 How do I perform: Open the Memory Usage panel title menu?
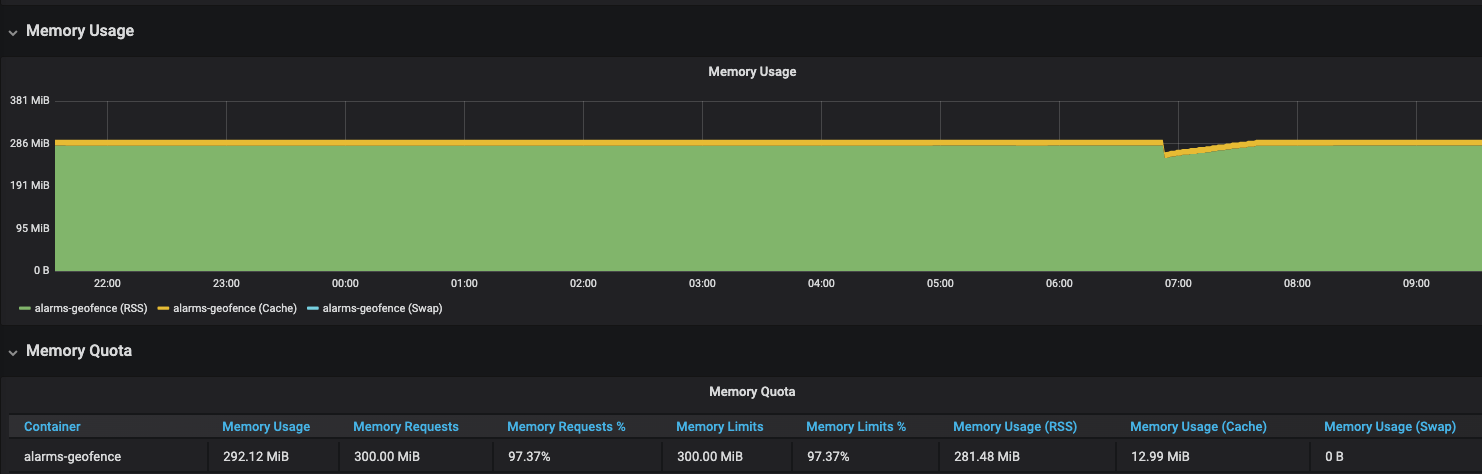tap(751, 72)
